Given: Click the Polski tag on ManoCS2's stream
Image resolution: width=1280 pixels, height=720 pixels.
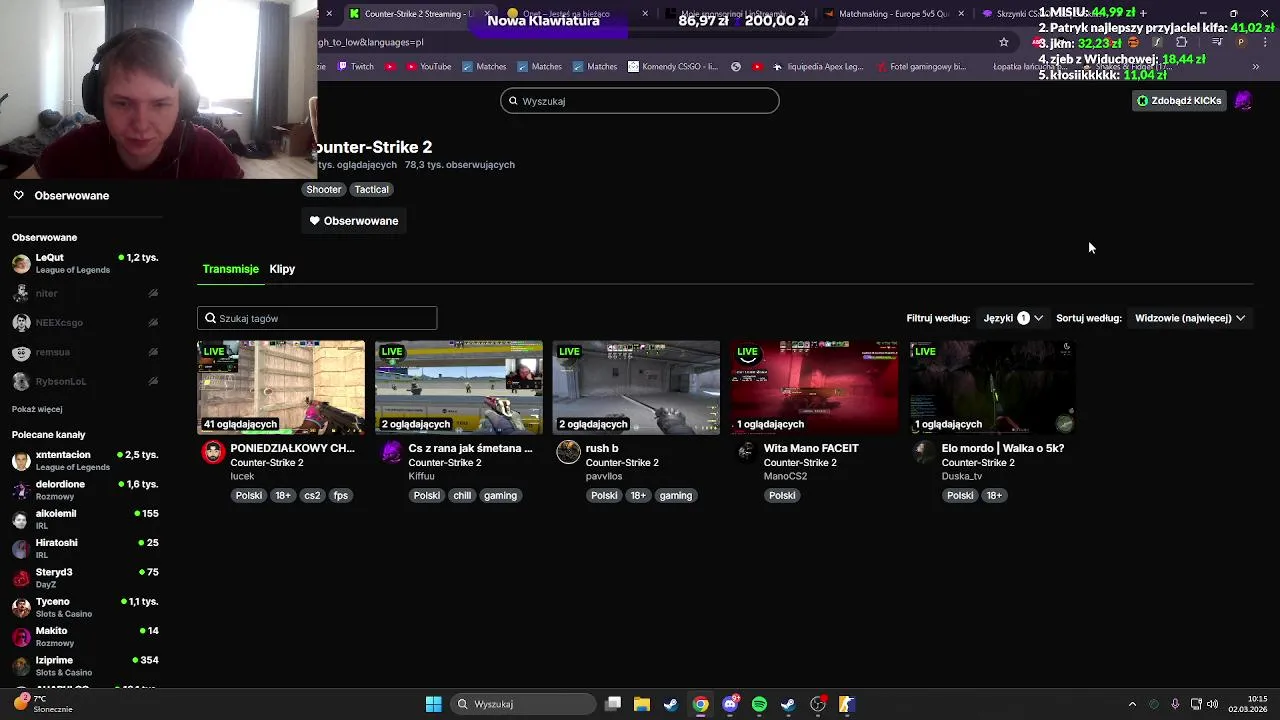Looking at the screenshot, I should (x=782, y=495).
